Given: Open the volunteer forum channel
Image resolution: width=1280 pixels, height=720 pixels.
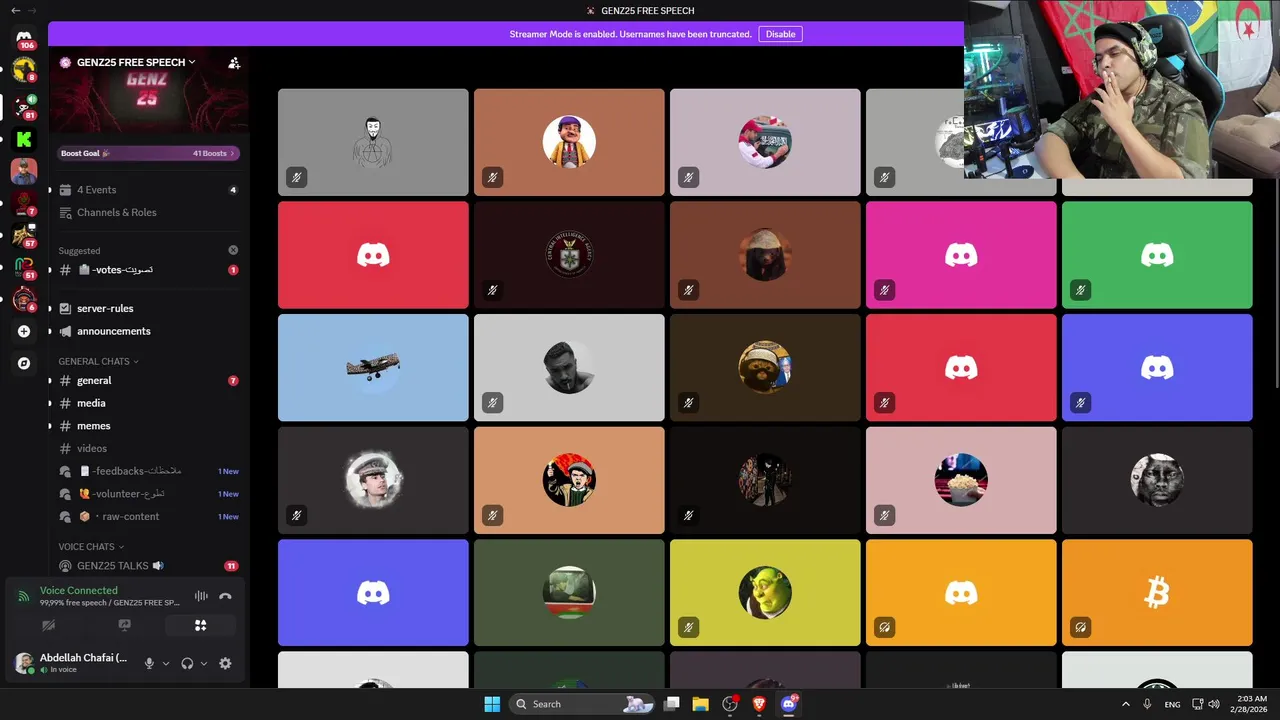Looking at the screenshot, I should 148,494.
